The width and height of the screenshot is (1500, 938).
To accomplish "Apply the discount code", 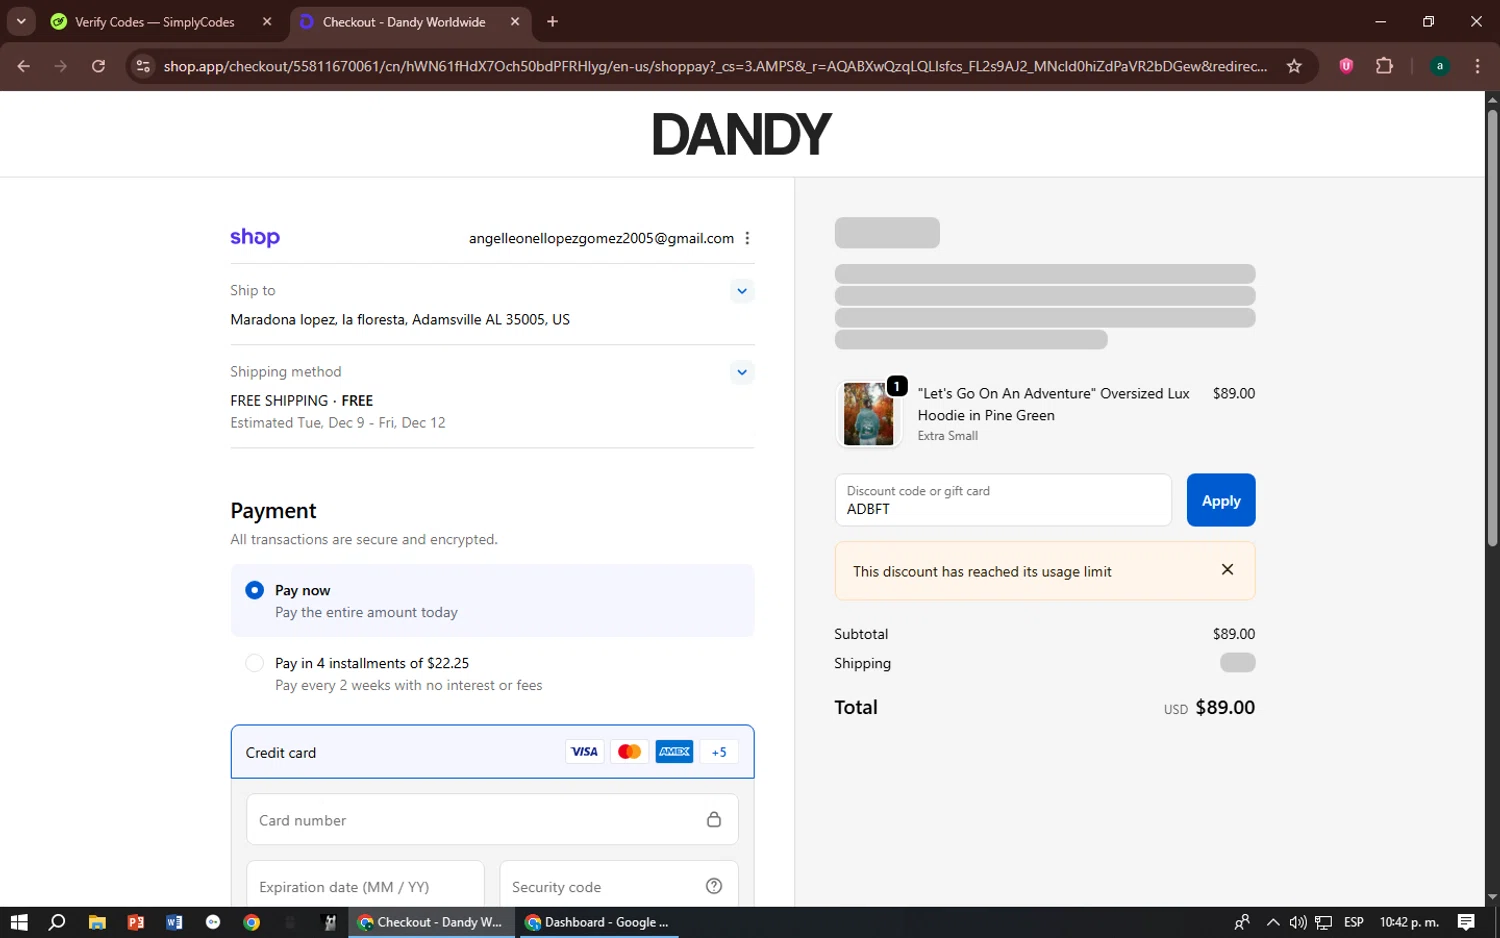I will (1221, 500).
